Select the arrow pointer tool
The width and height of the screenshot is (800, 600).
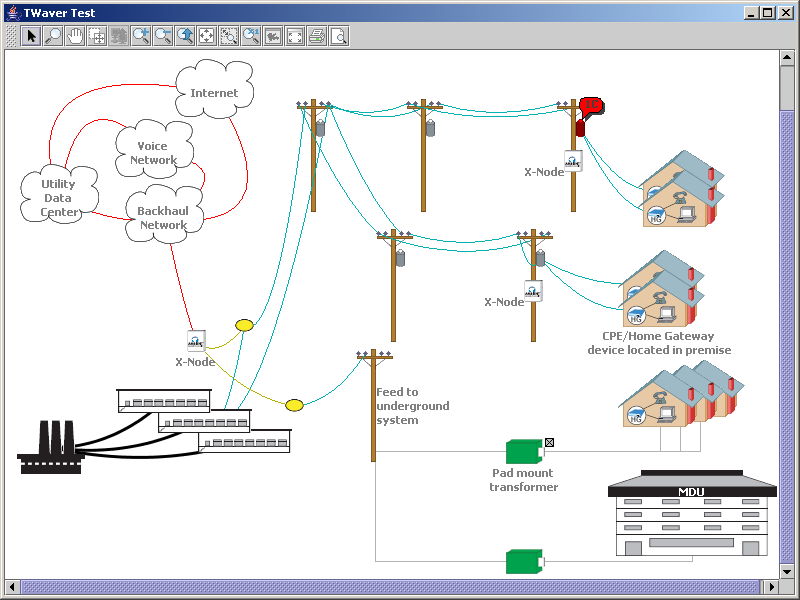pyautogui.click(x=31, y=36)
